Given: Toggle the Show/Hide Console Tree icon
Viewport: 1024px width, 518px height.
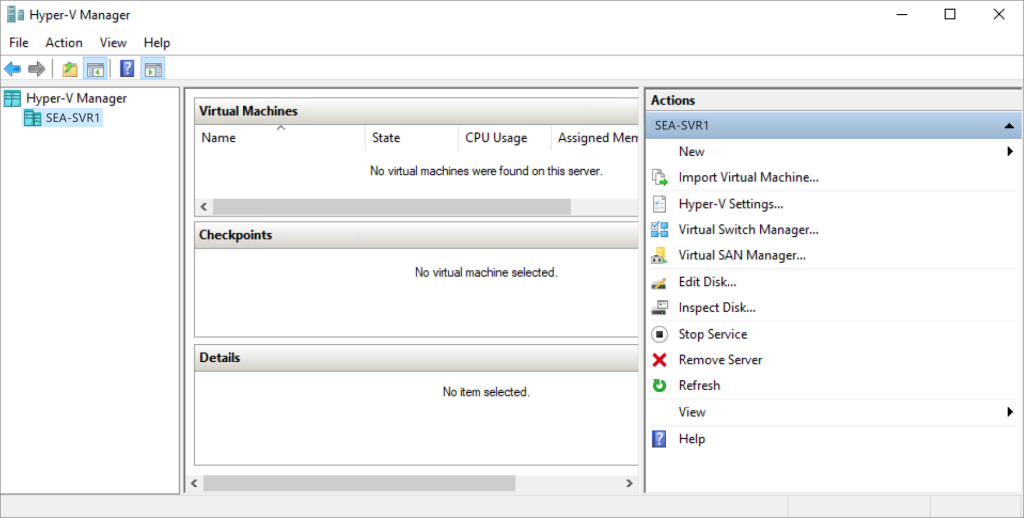Looking at the screenshot, I should point(95,69).
